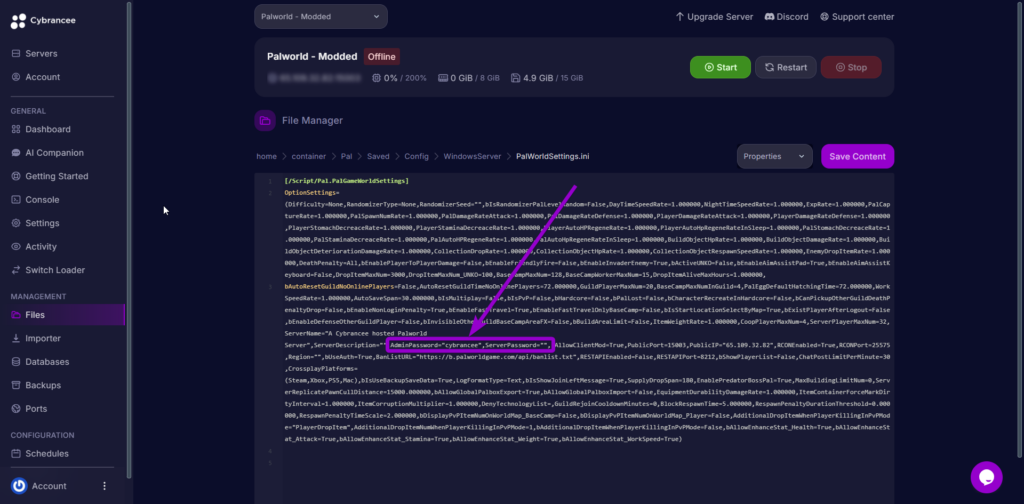Open Switch Loader in sidebar
1024x504 pixels.
[55, 270]
